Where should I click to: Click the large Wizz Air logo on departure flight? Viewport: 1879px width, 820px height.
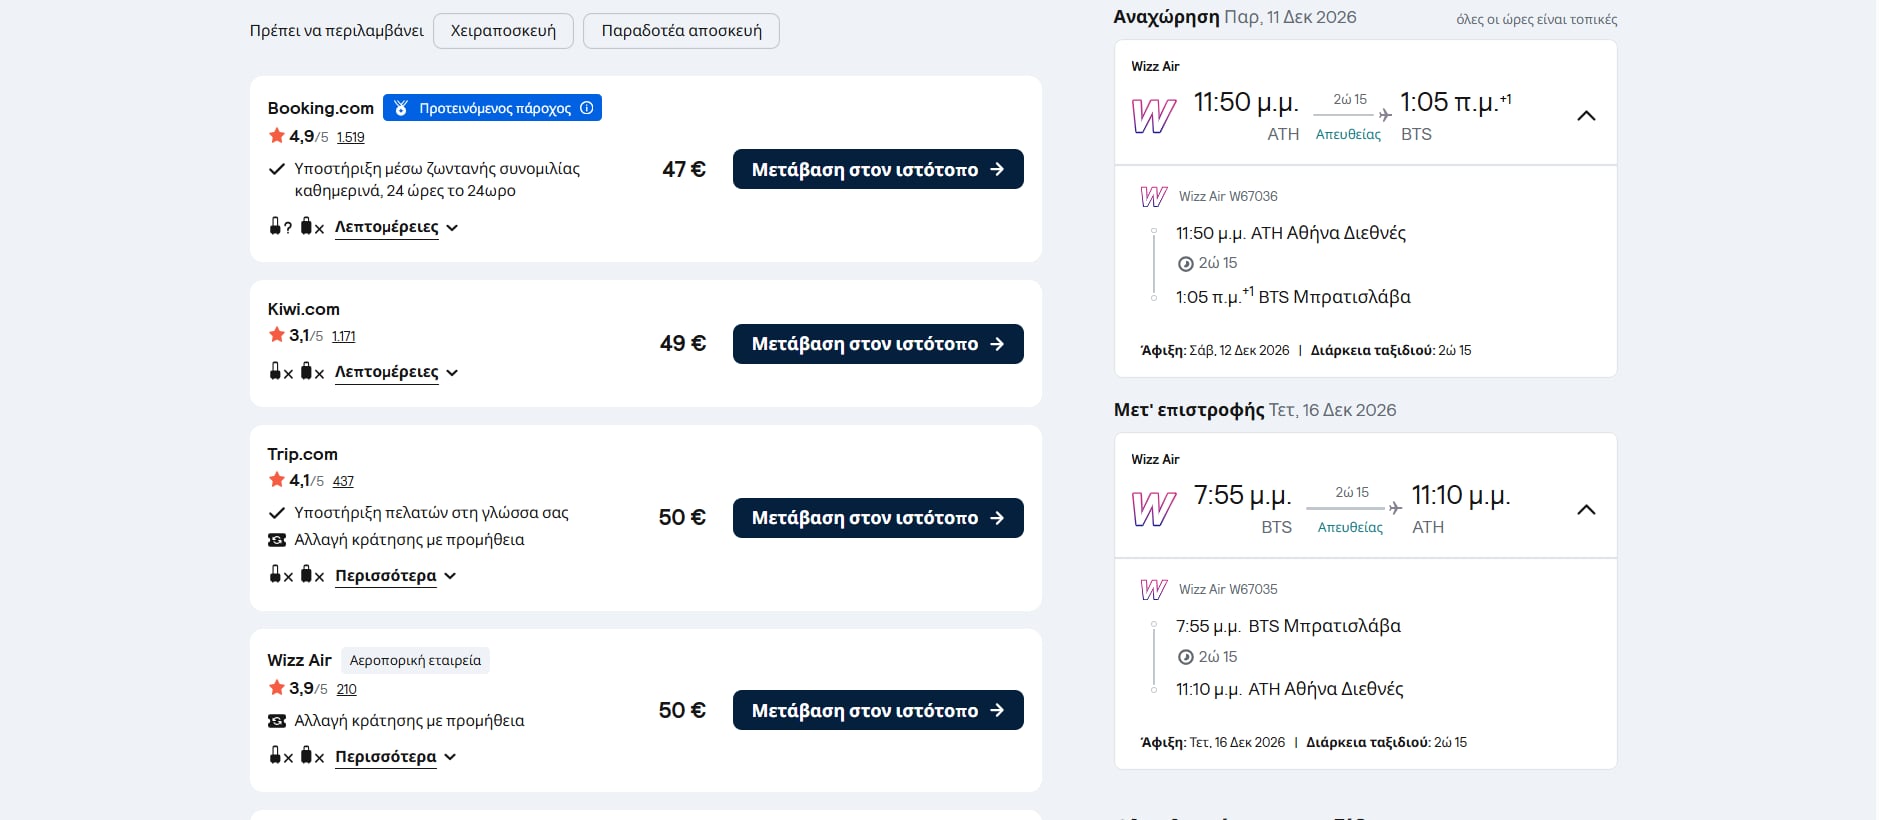click(1153, 116)
